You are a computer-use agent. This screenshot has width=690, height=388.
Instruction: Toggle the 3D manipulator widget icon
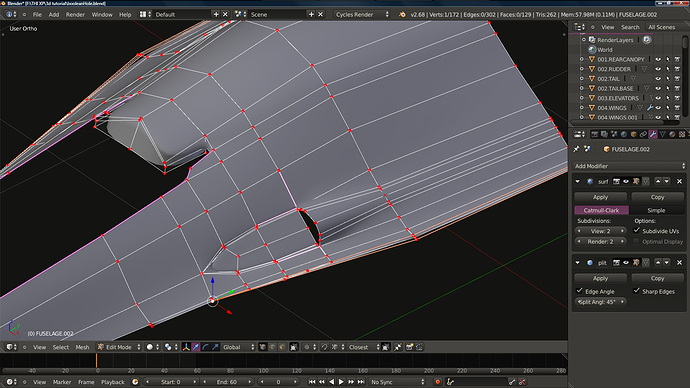pos(186,347)
